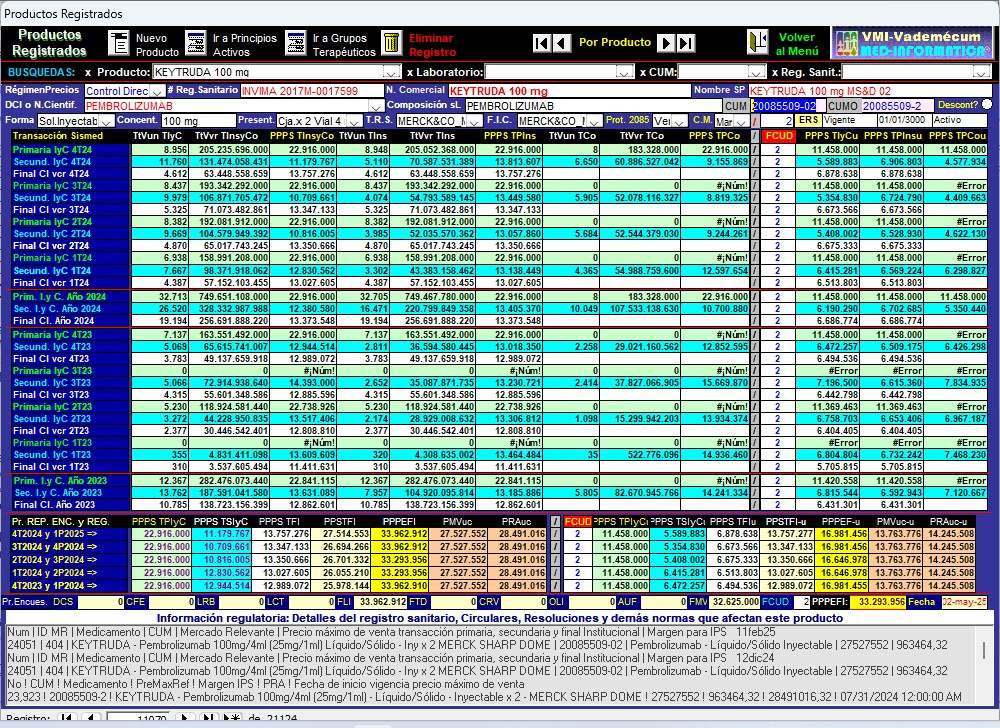
Task: Click slash button in Pr. REP. ENC. header row
Action: pyautogui.click(x=555, y=521)
